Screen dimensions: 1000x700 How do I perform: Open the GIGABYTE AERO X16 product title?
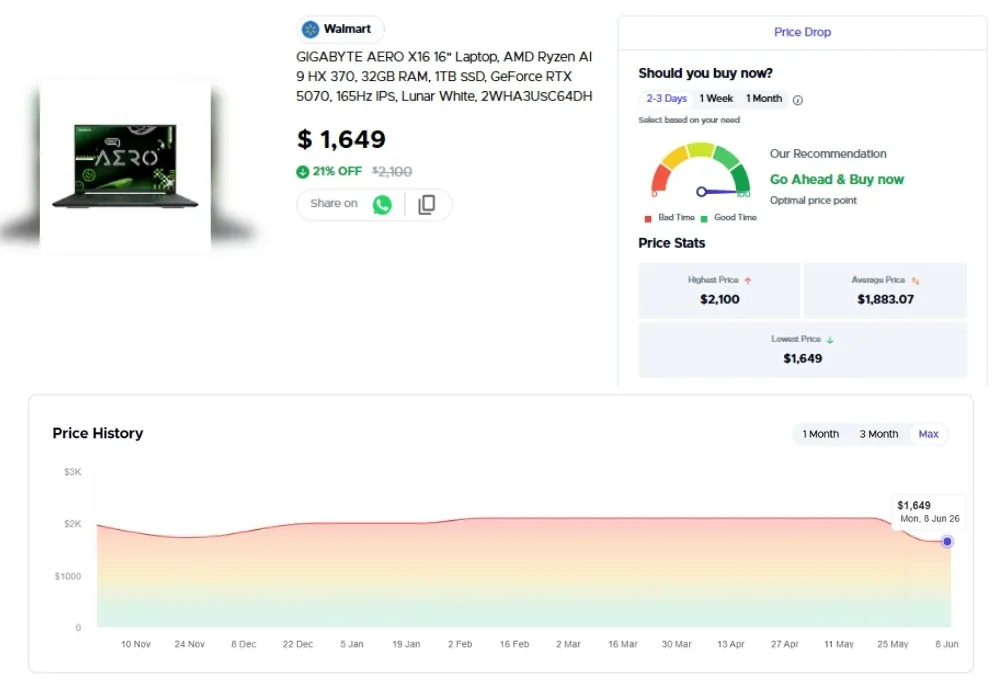pos(444,77)
